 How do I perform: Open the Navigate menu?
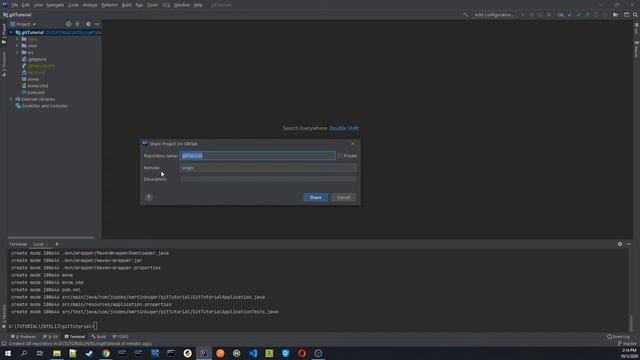point(55,5)
